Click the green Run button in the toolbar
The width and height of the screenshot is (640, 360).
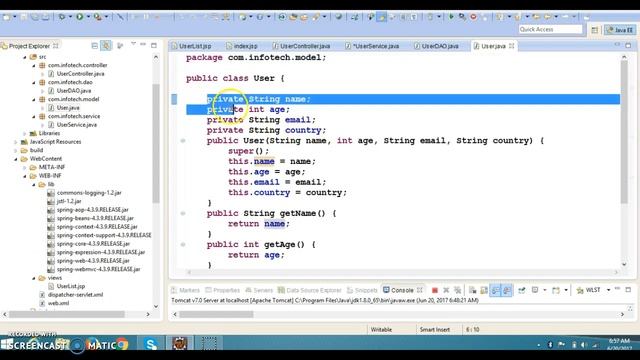[x=80, y=17]
